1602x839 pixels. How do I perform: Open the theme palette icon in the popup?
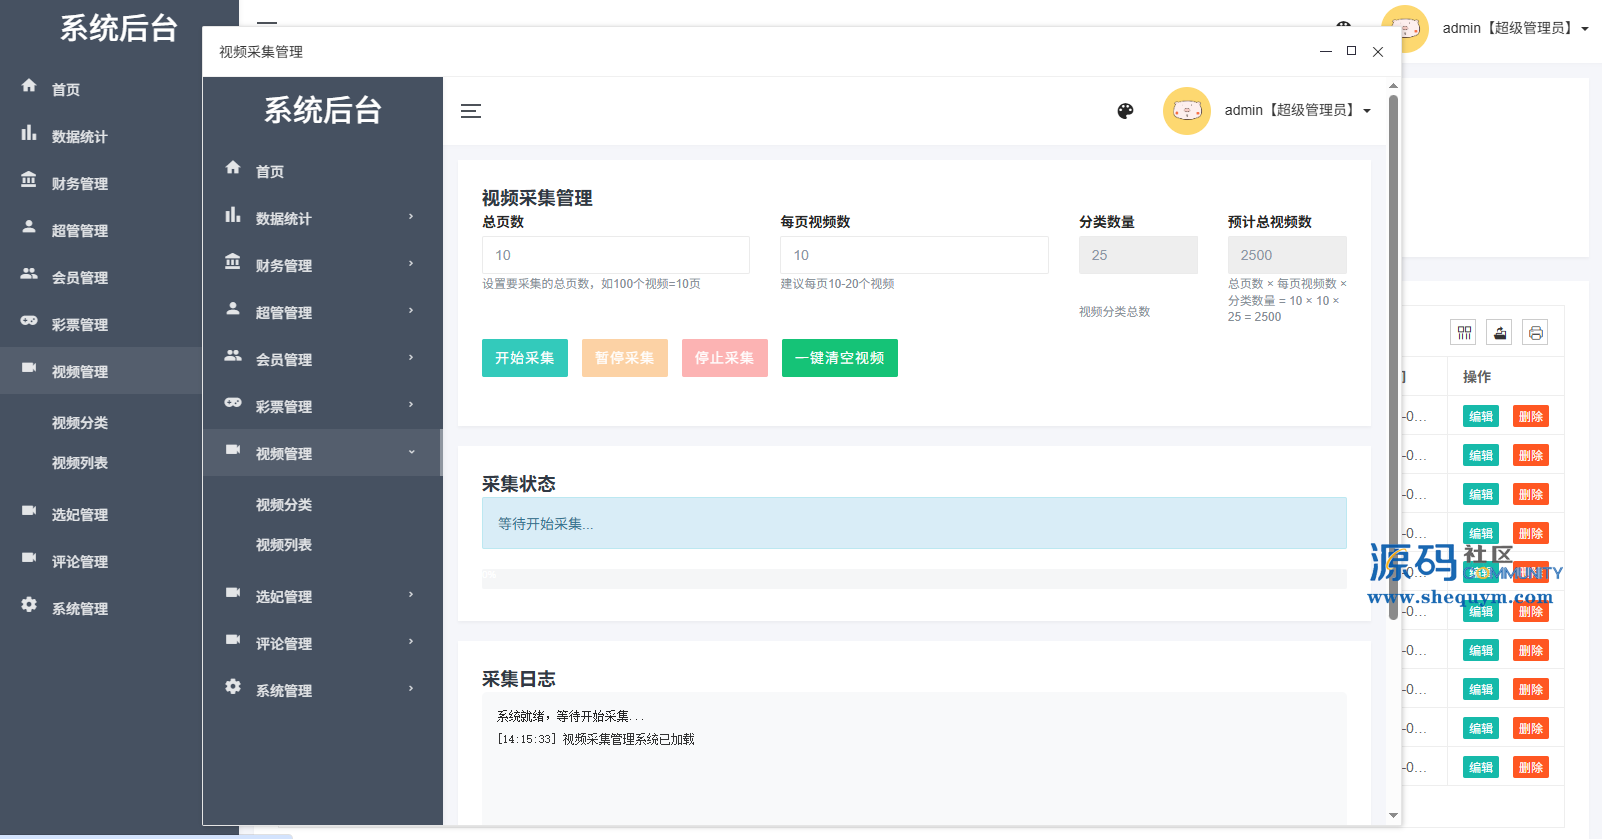[1125, 111]
